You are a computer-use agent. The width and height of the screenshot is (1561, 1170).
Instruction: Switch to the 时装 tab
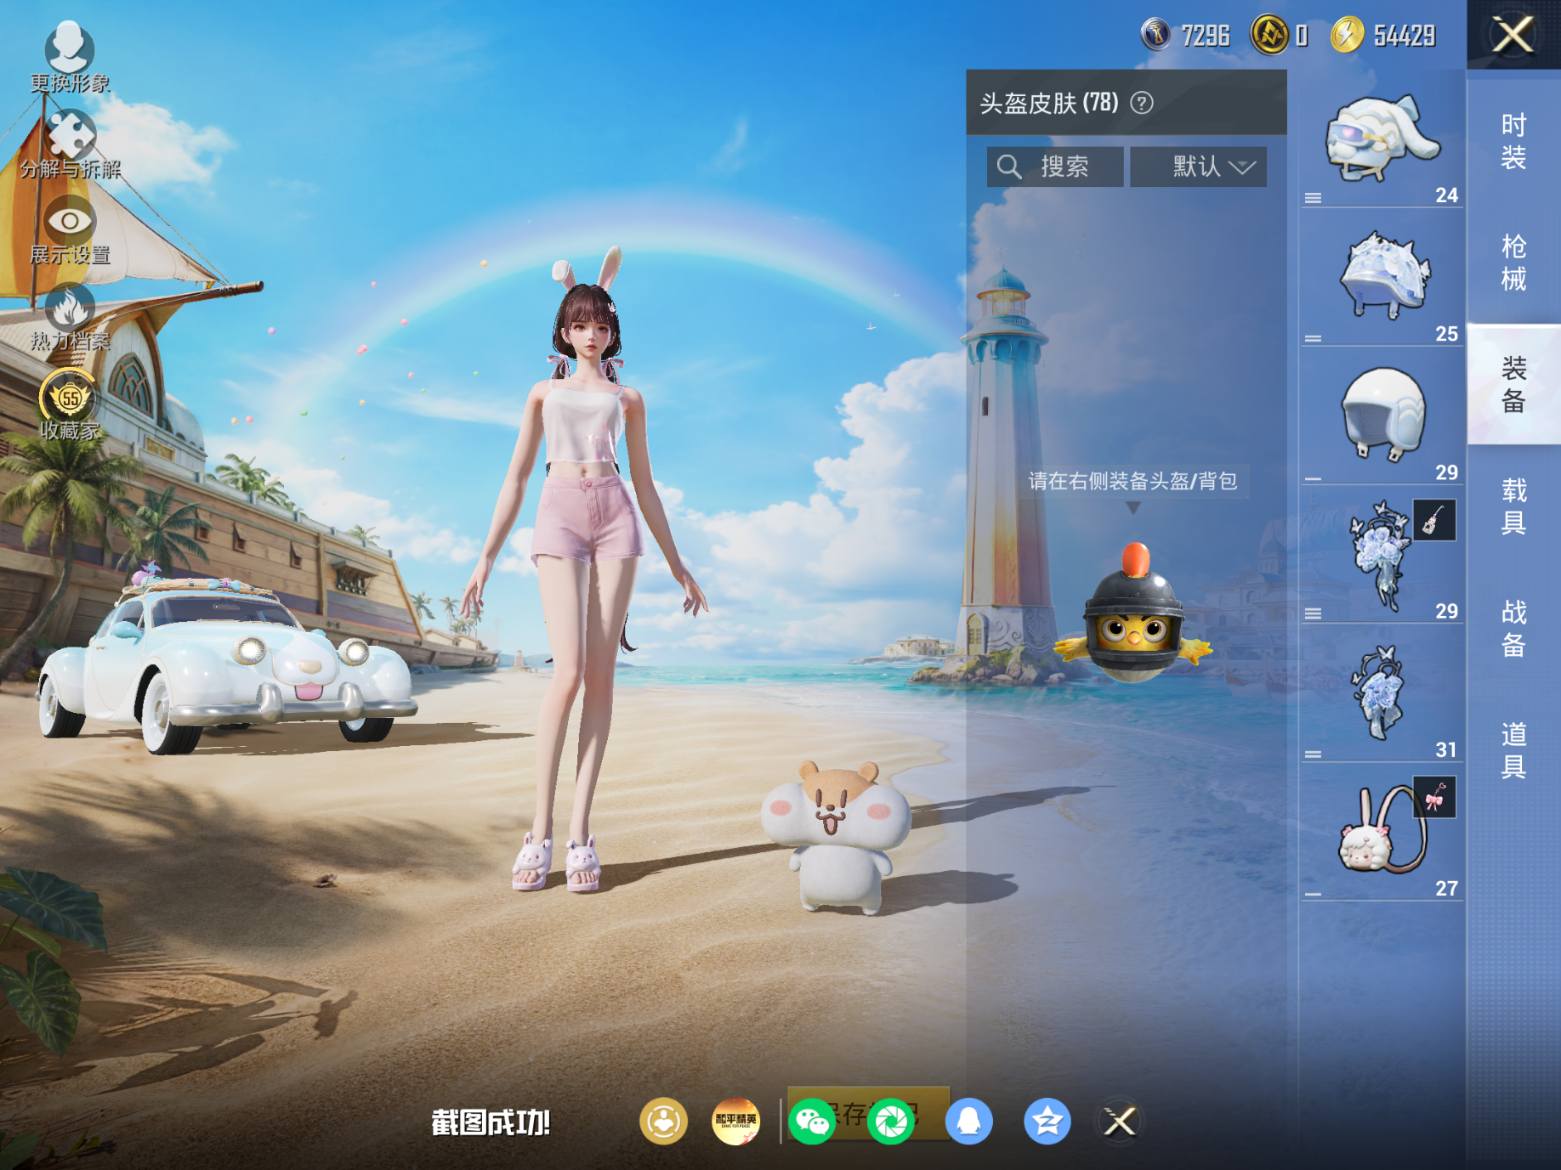(x=1514, y=141)
